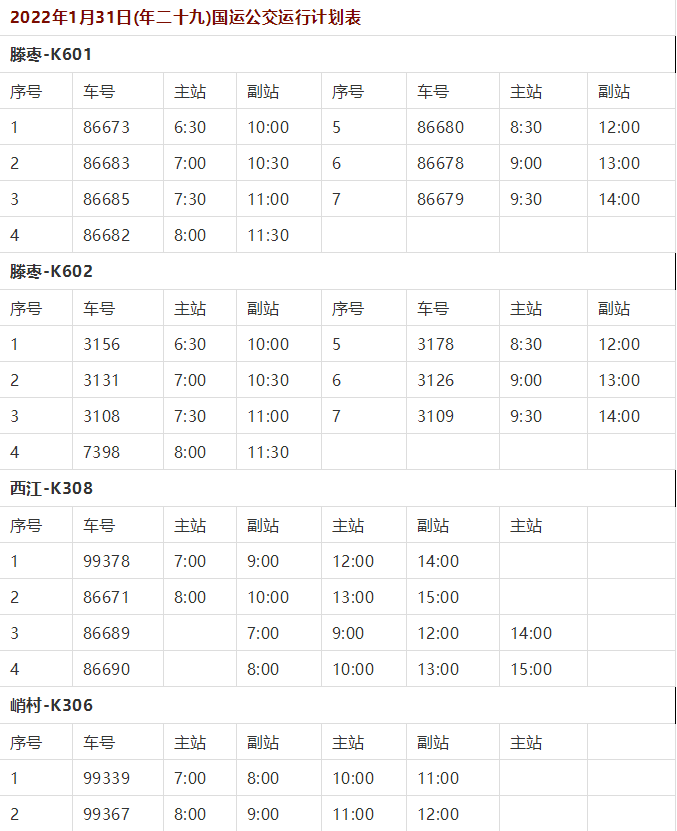Click bus number 86679 cell
This screenshot has height=831, width=677.
pyautogui.click(x=440, y=199)
